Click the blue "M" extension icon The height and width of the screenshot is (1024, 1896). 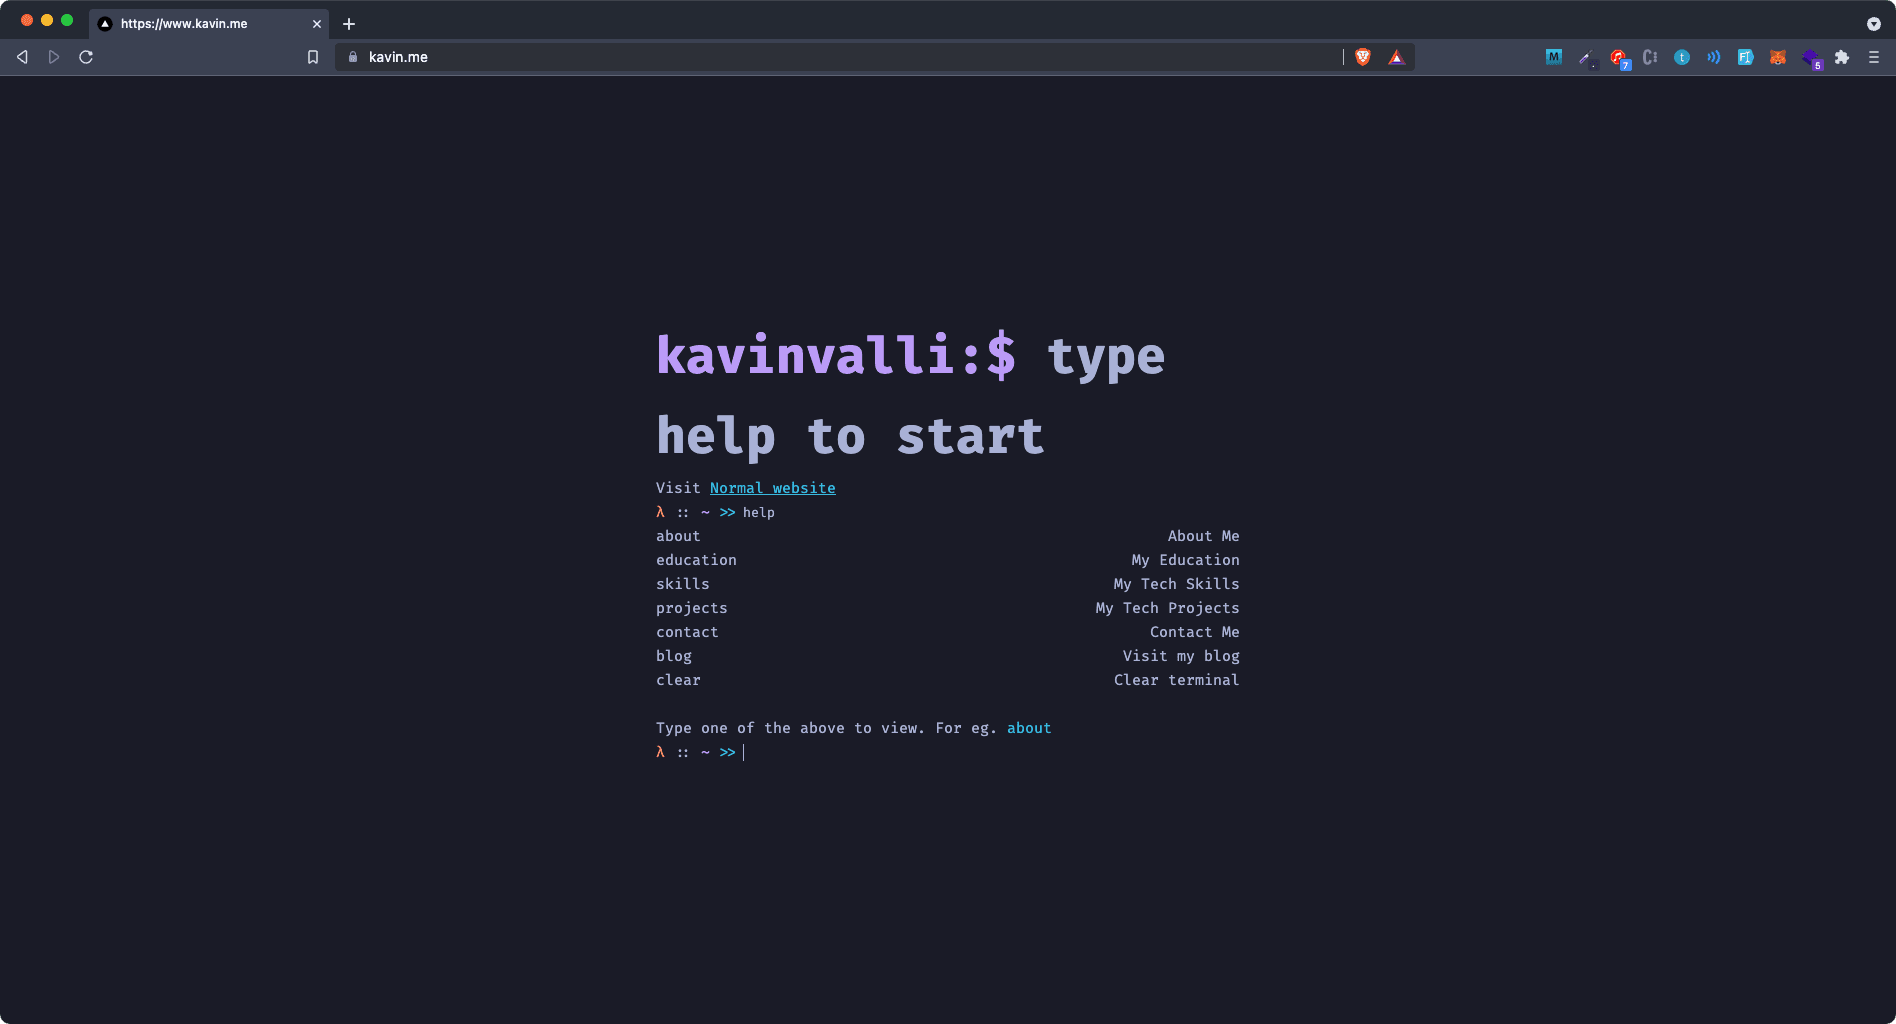[1553, 57]
